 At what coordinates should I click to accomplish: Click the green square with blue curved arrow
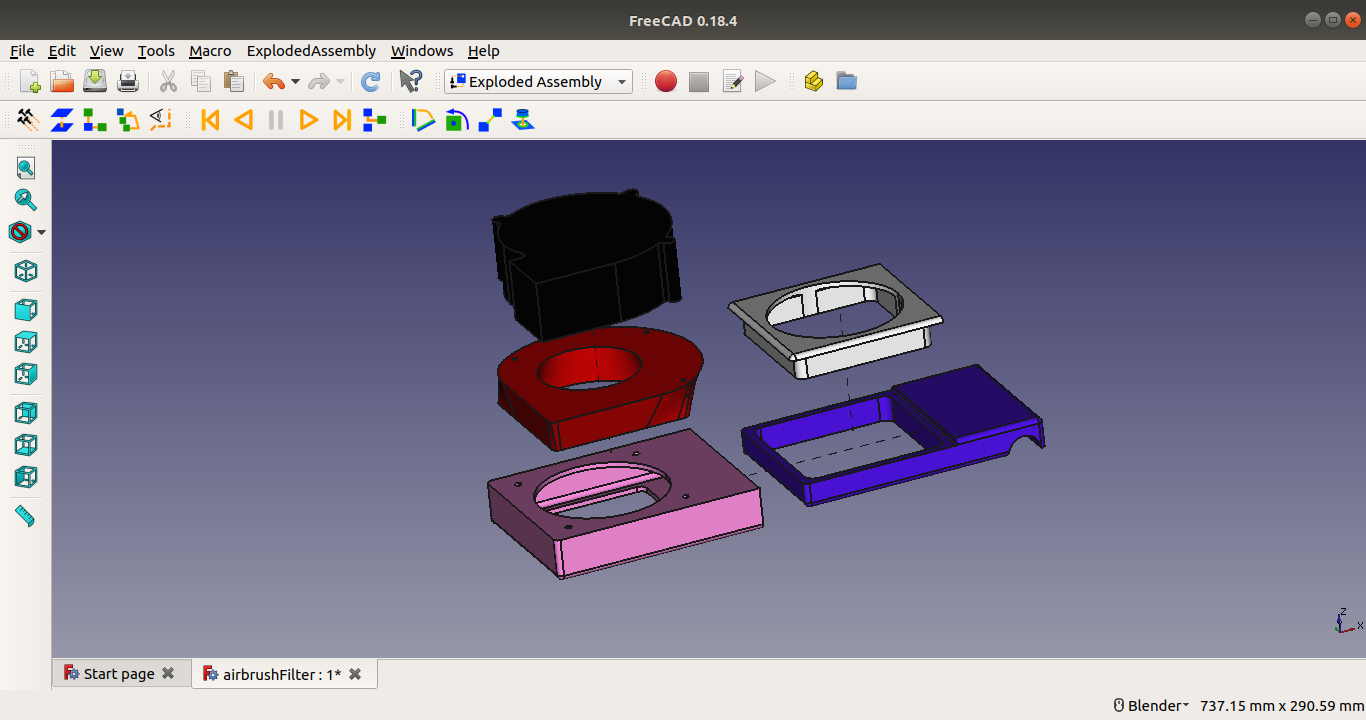point(457,120)
